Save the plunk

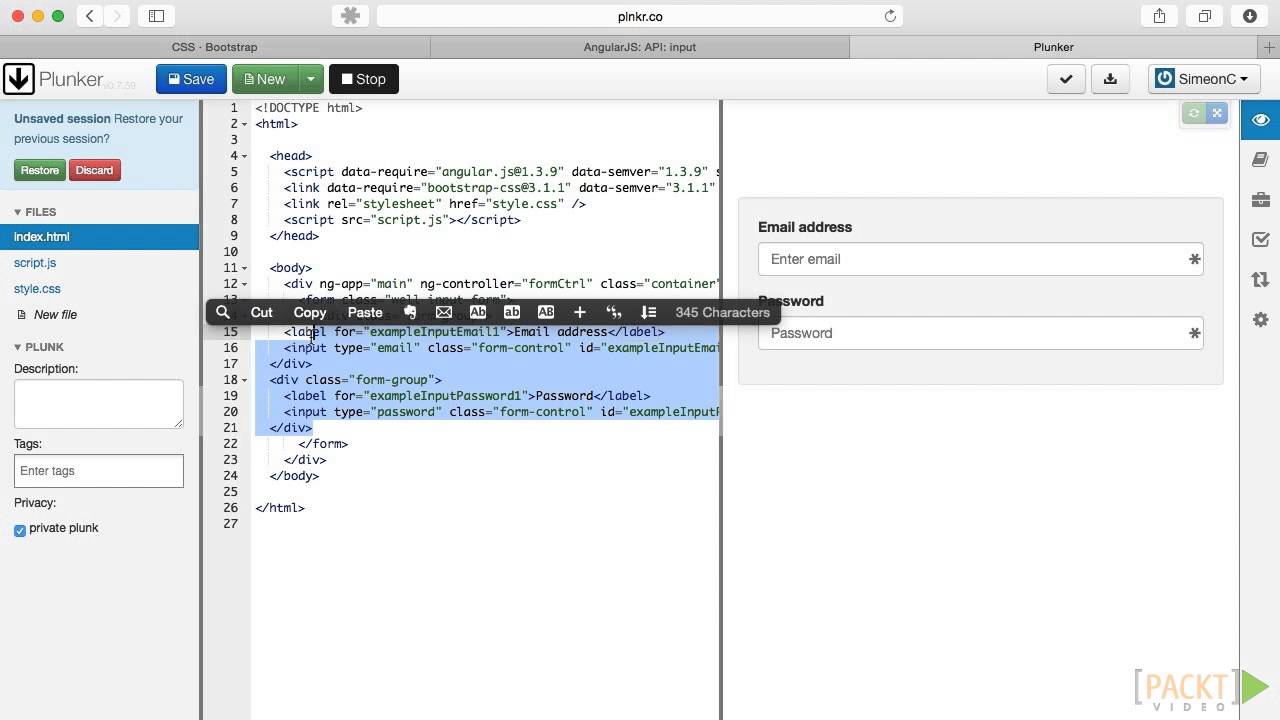tap(191, 79)
